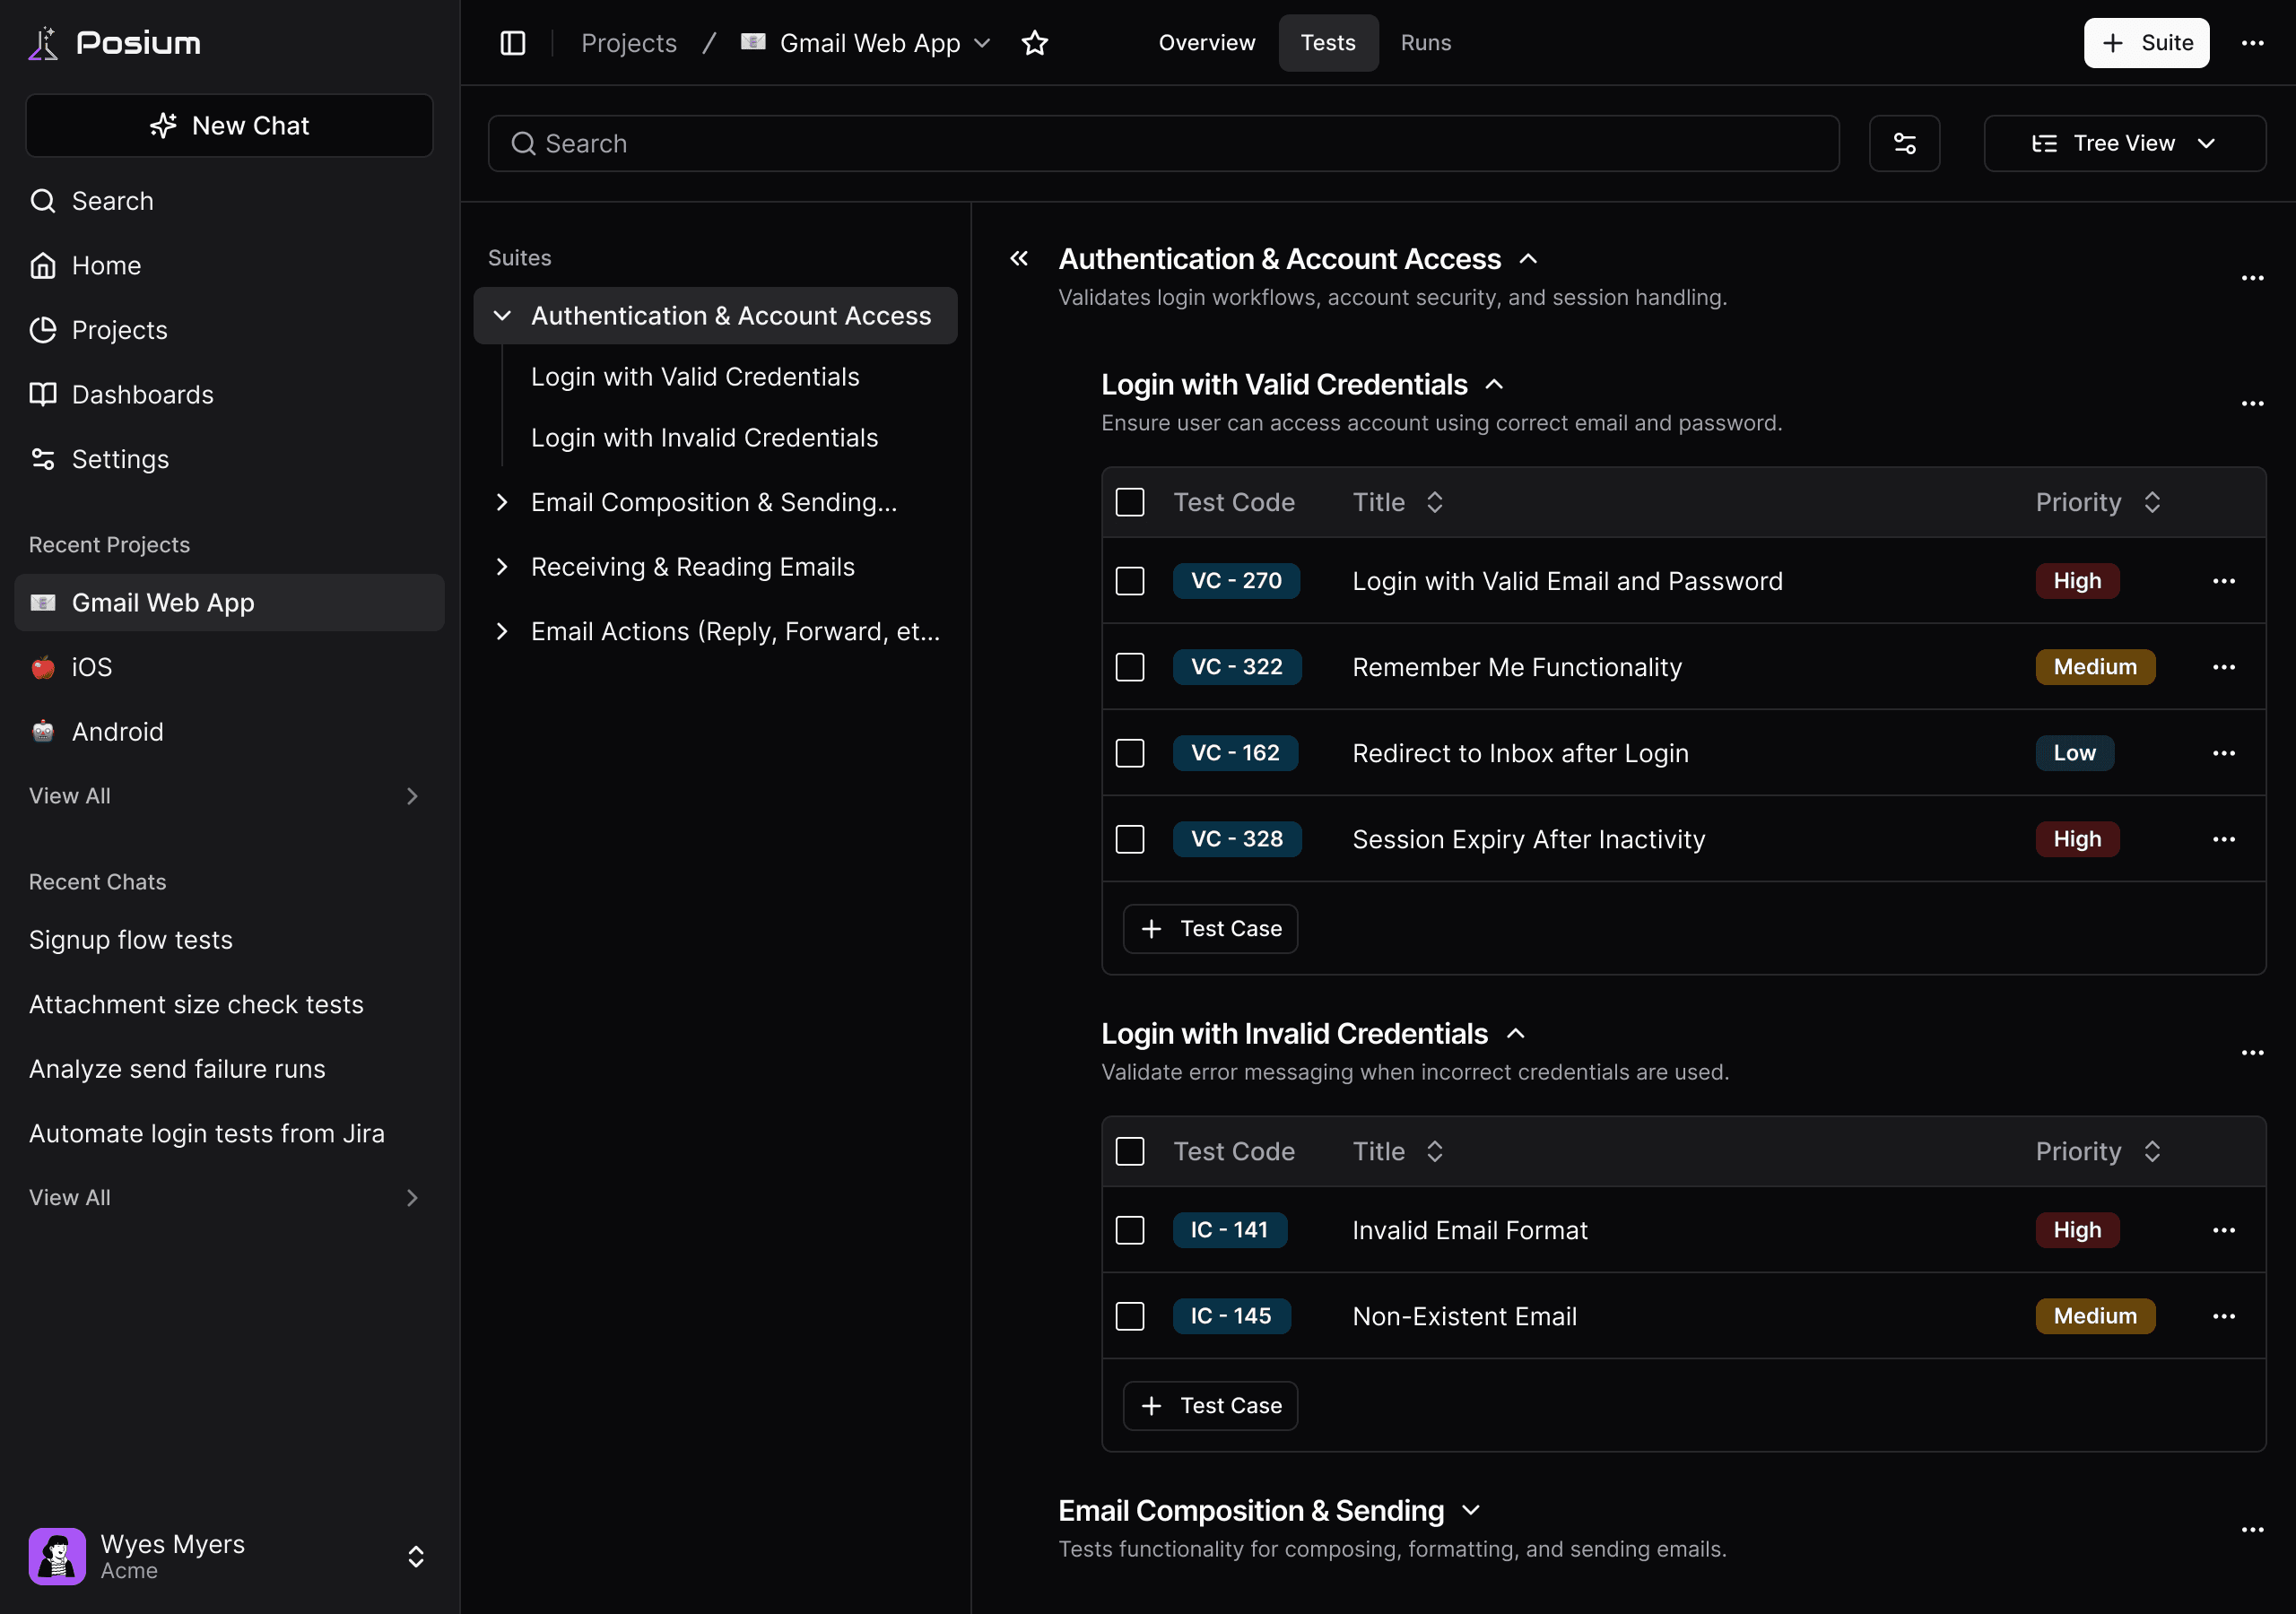Open filter options beside the search bar

coord(1904,143)
